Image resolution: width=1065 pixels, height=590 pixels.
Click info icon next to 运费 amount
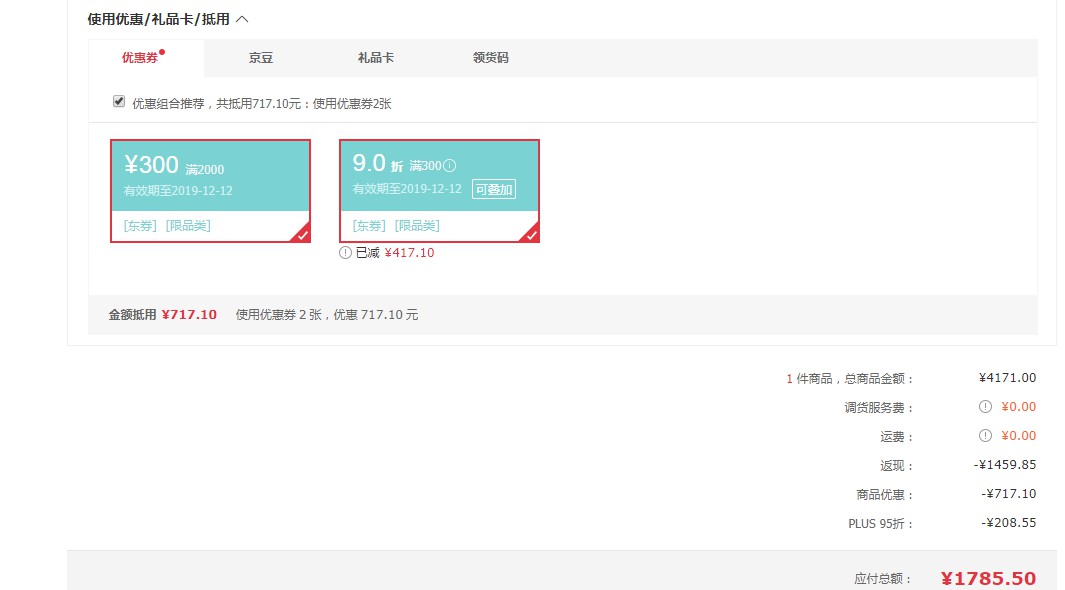coord(985,436)
